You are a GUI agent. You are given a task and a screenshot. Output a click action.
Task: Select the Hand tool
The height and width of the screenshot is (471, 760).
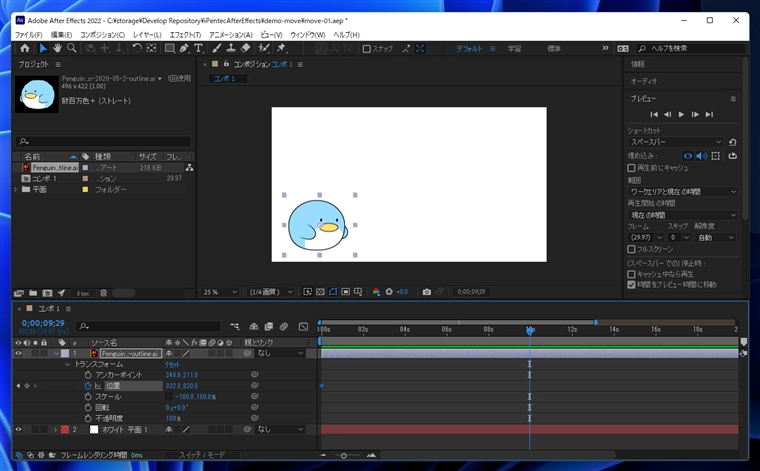[x=57, y=48]
